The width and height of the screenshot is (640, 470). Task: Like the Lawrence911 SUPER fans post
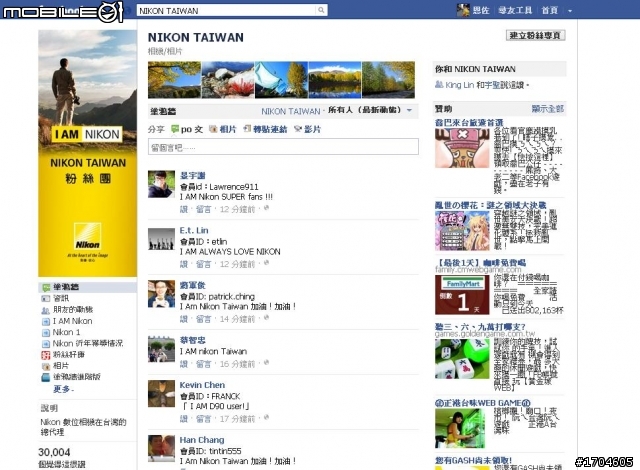tap(184, 209)
